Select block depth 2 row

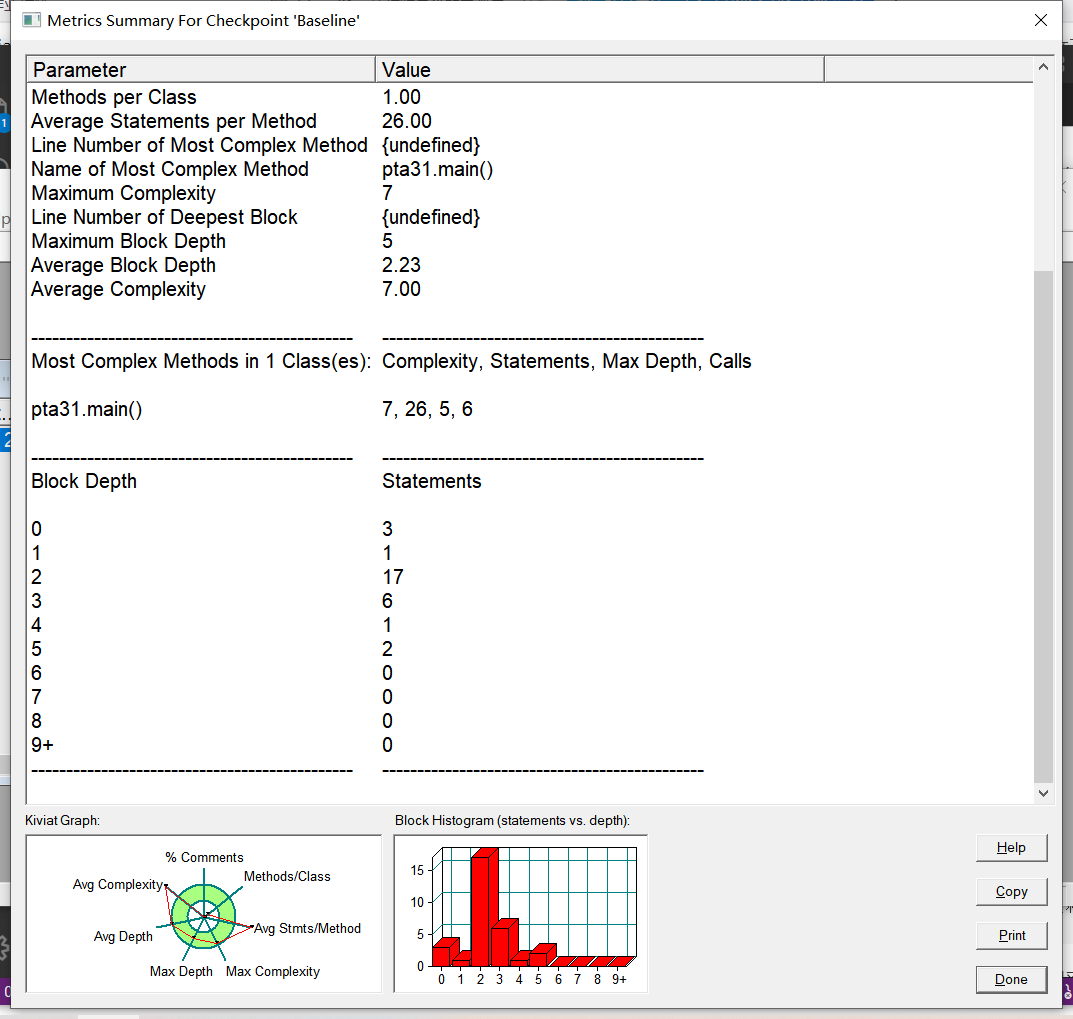click(x=530, y=577)
